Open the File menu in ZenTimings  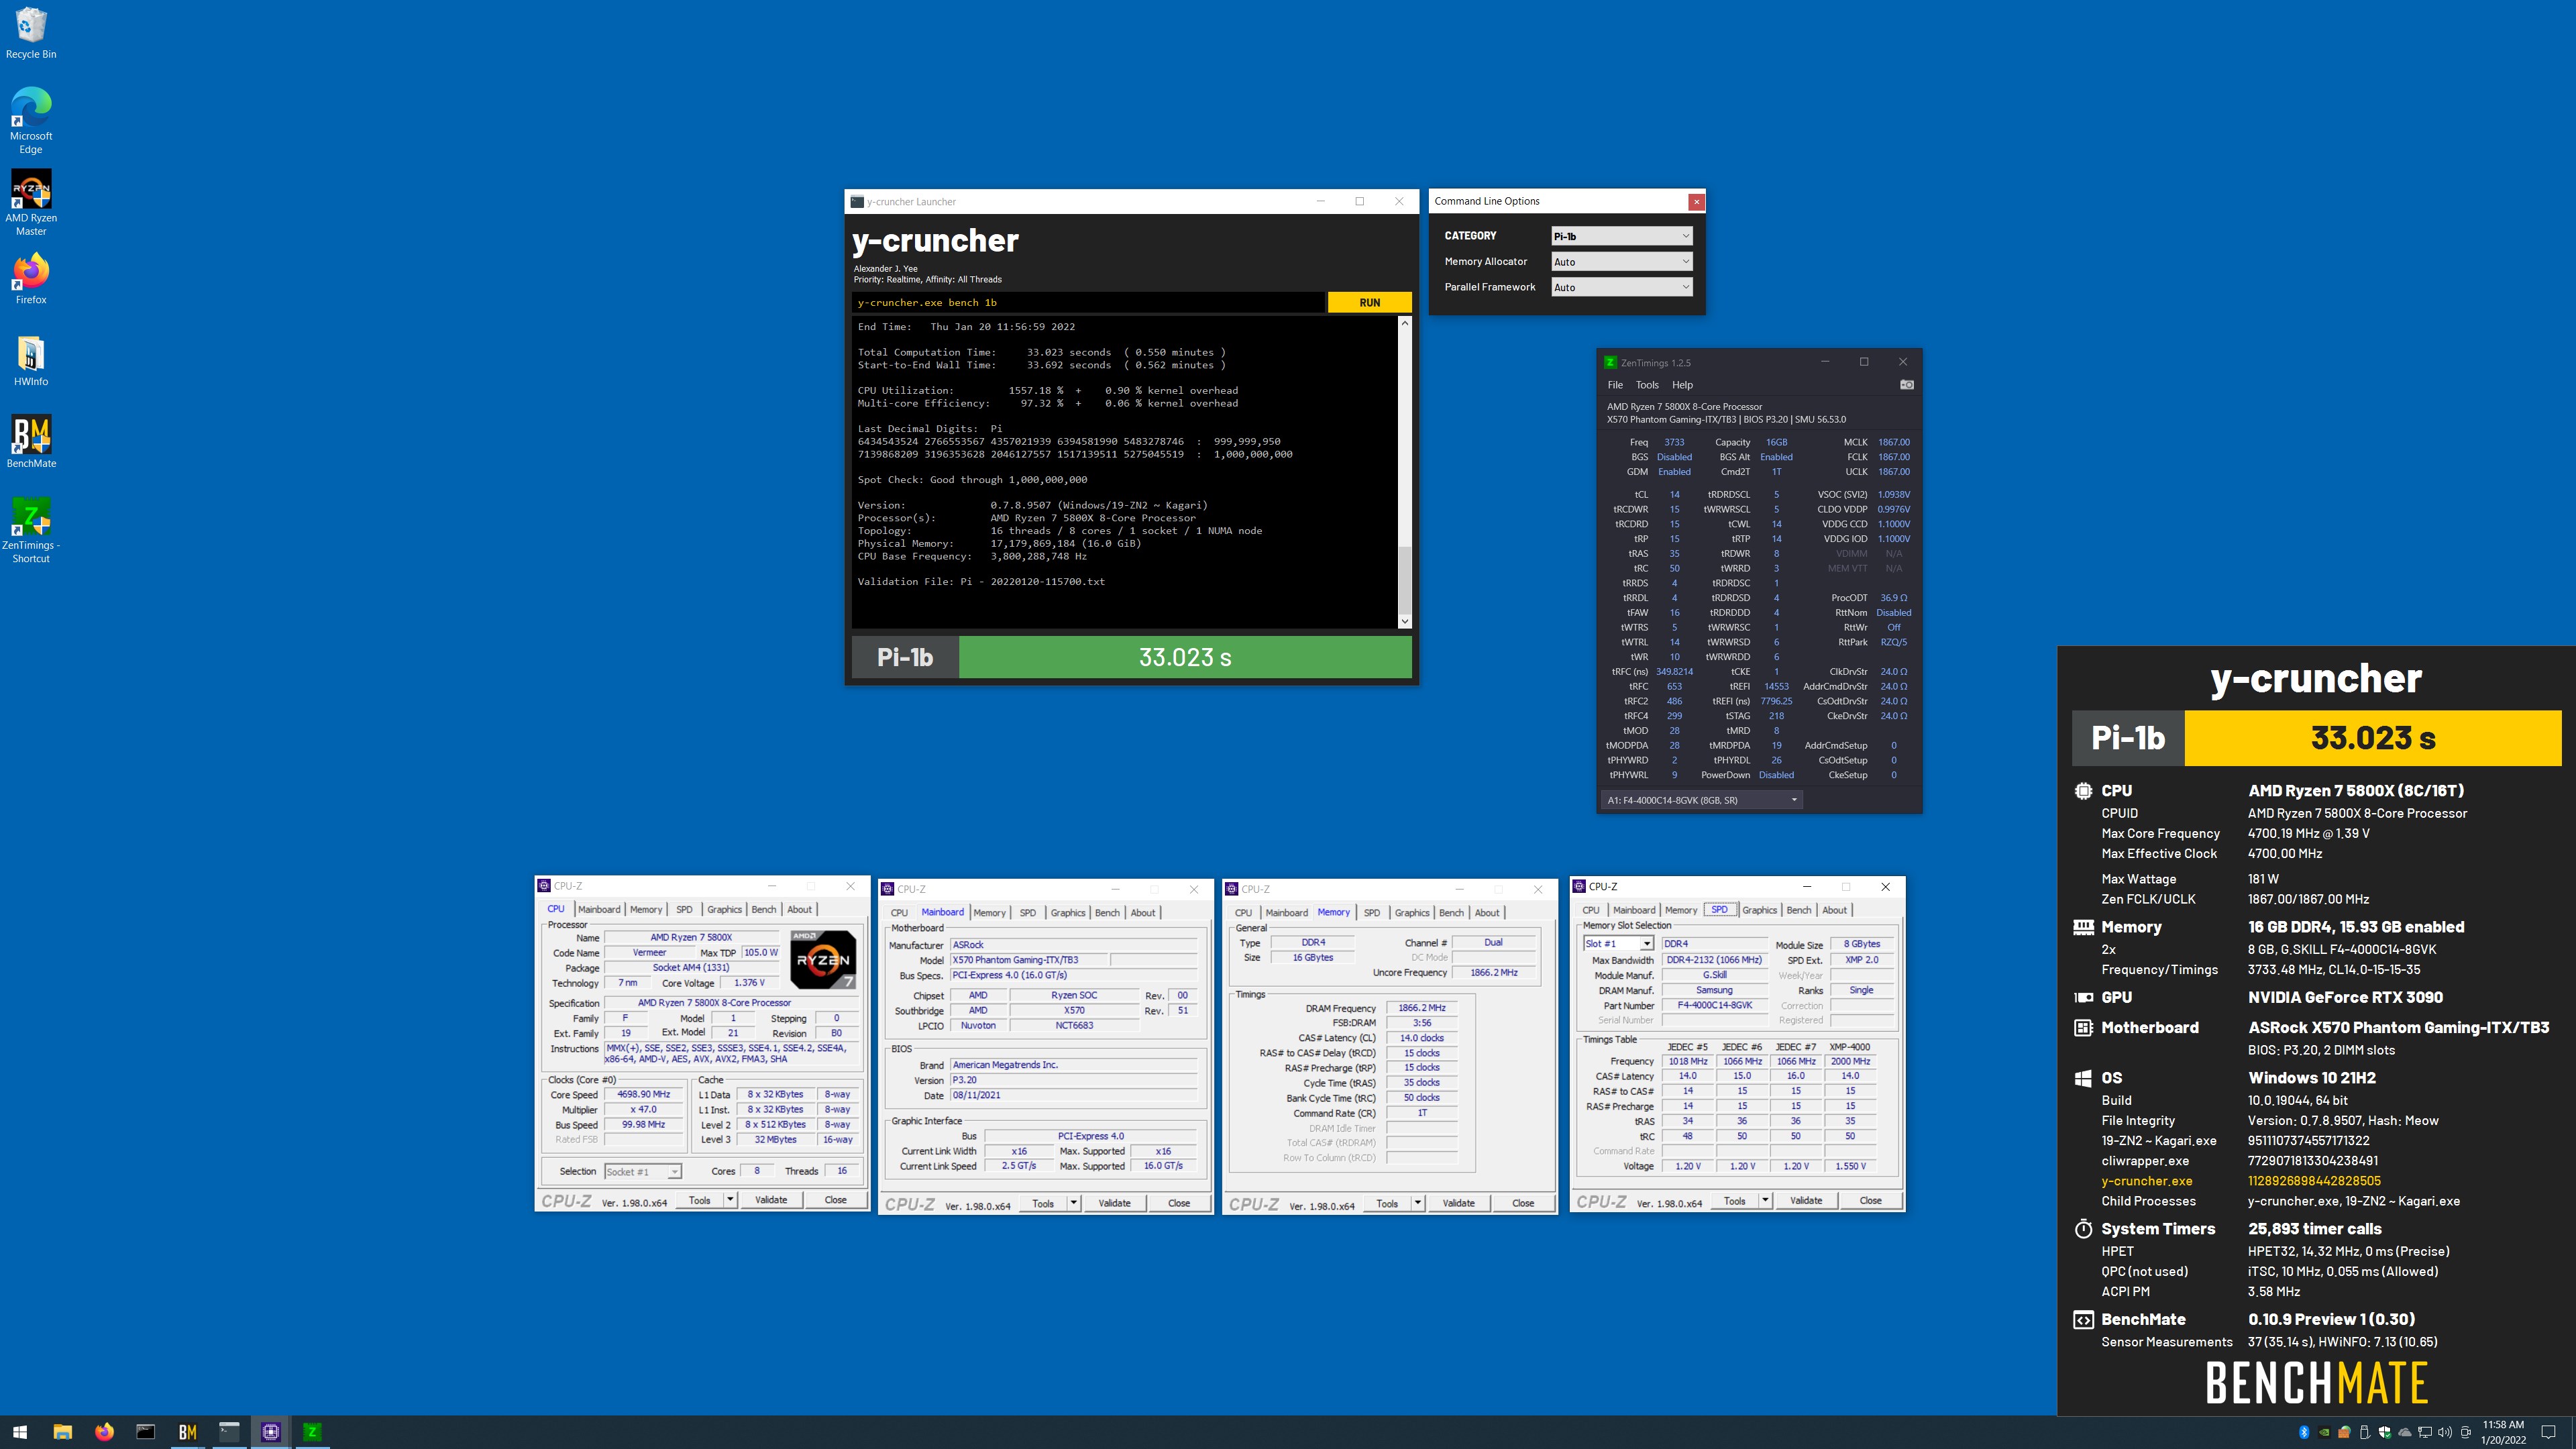click(1615, 385)
